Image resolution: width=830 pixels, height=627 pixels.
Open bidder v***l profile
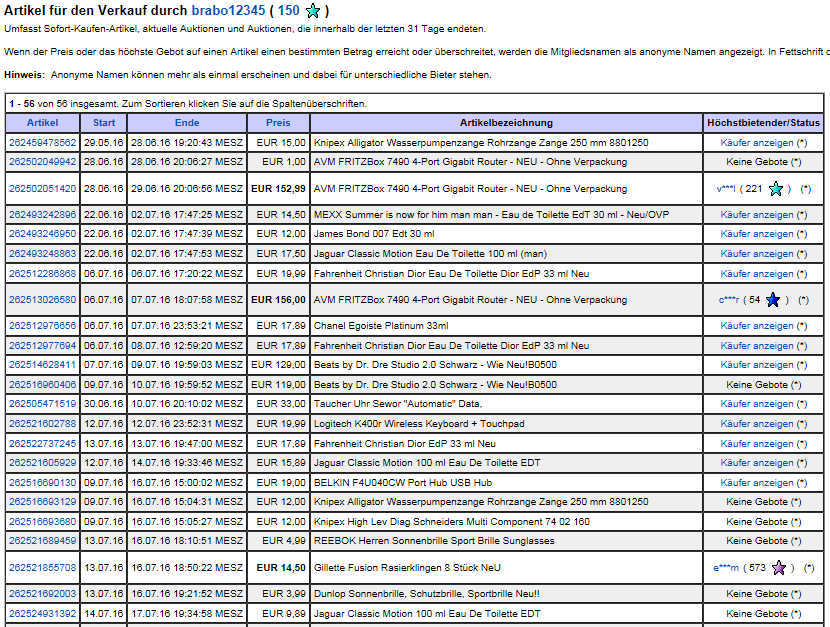pyautogui.click(x=726, y=189)
